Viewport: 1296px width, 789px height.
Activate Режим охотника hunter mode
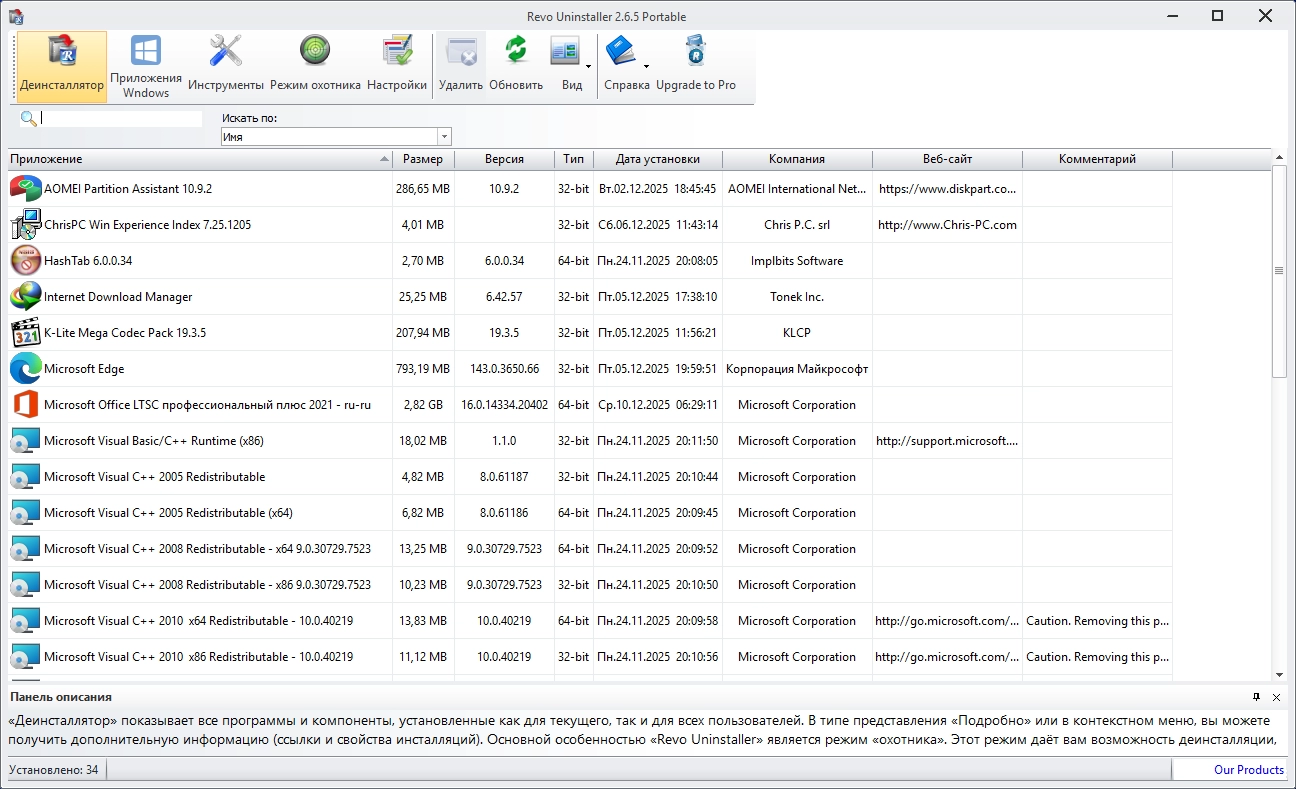click(315, 65)
